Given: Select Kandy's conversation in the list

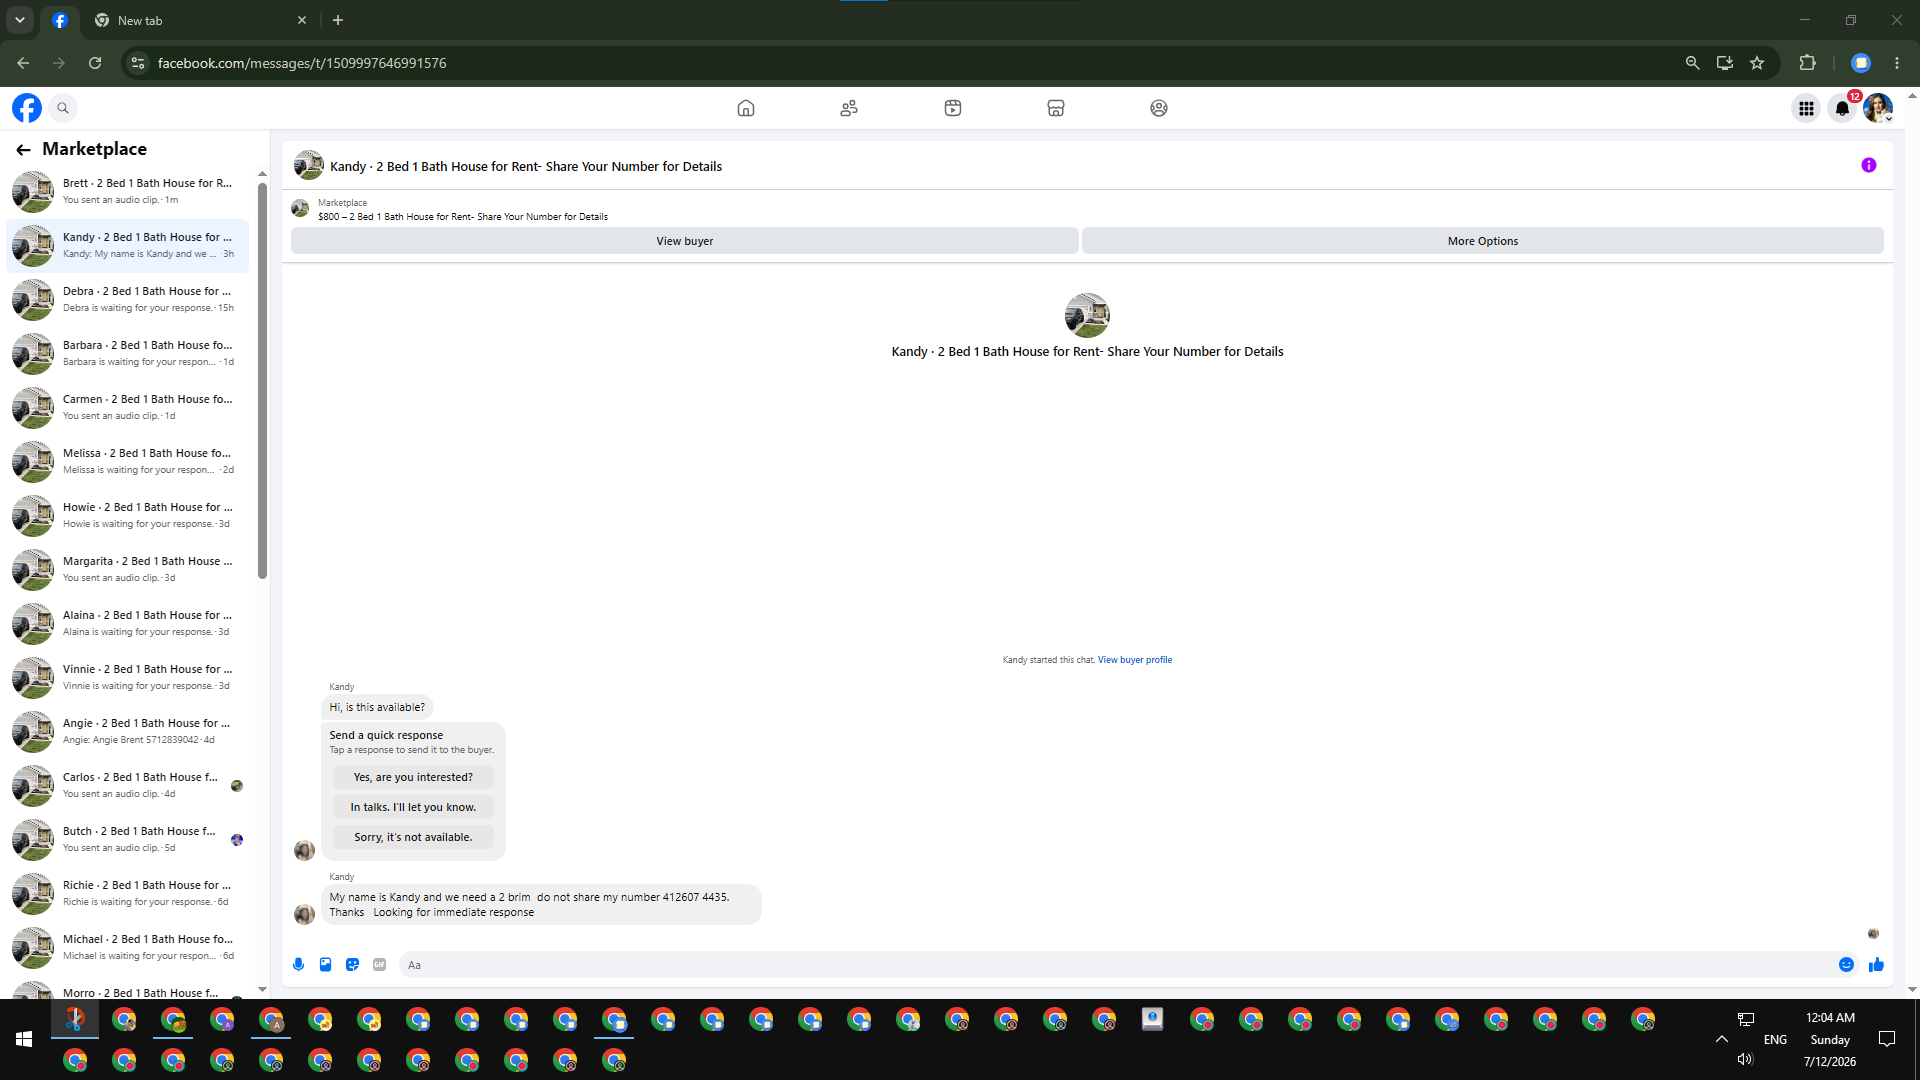Looking at the screenshot, I should point(128,246).
